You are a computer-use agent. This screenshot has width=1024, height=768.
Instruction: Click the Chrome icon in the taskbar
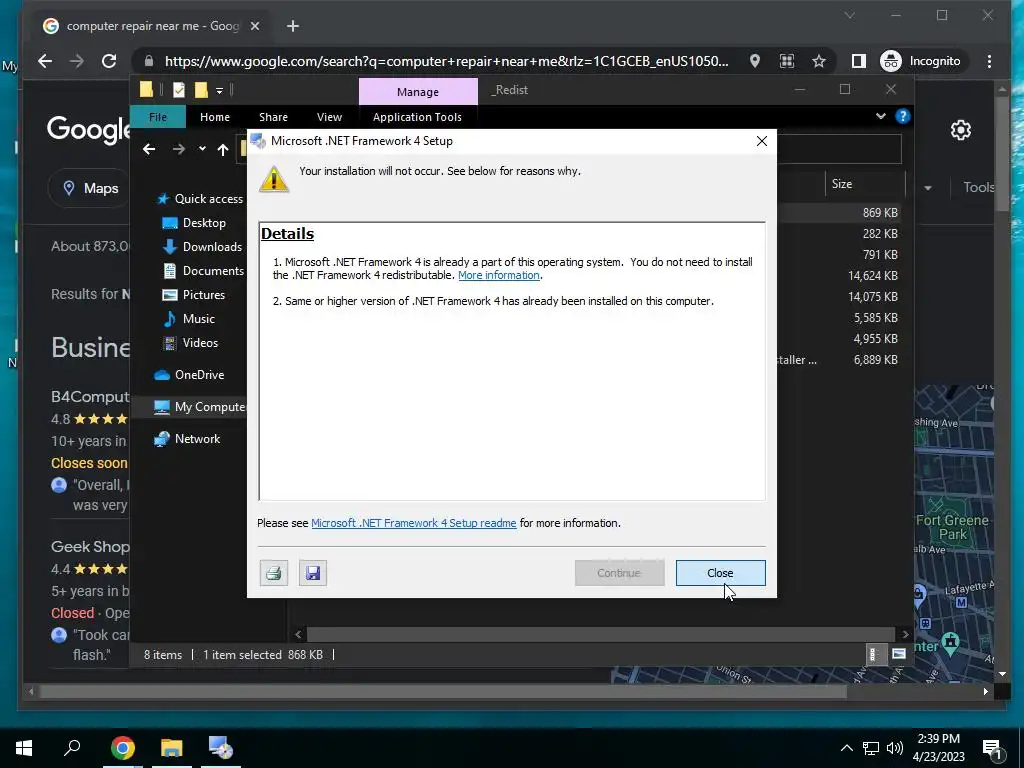tap(122, 748)
